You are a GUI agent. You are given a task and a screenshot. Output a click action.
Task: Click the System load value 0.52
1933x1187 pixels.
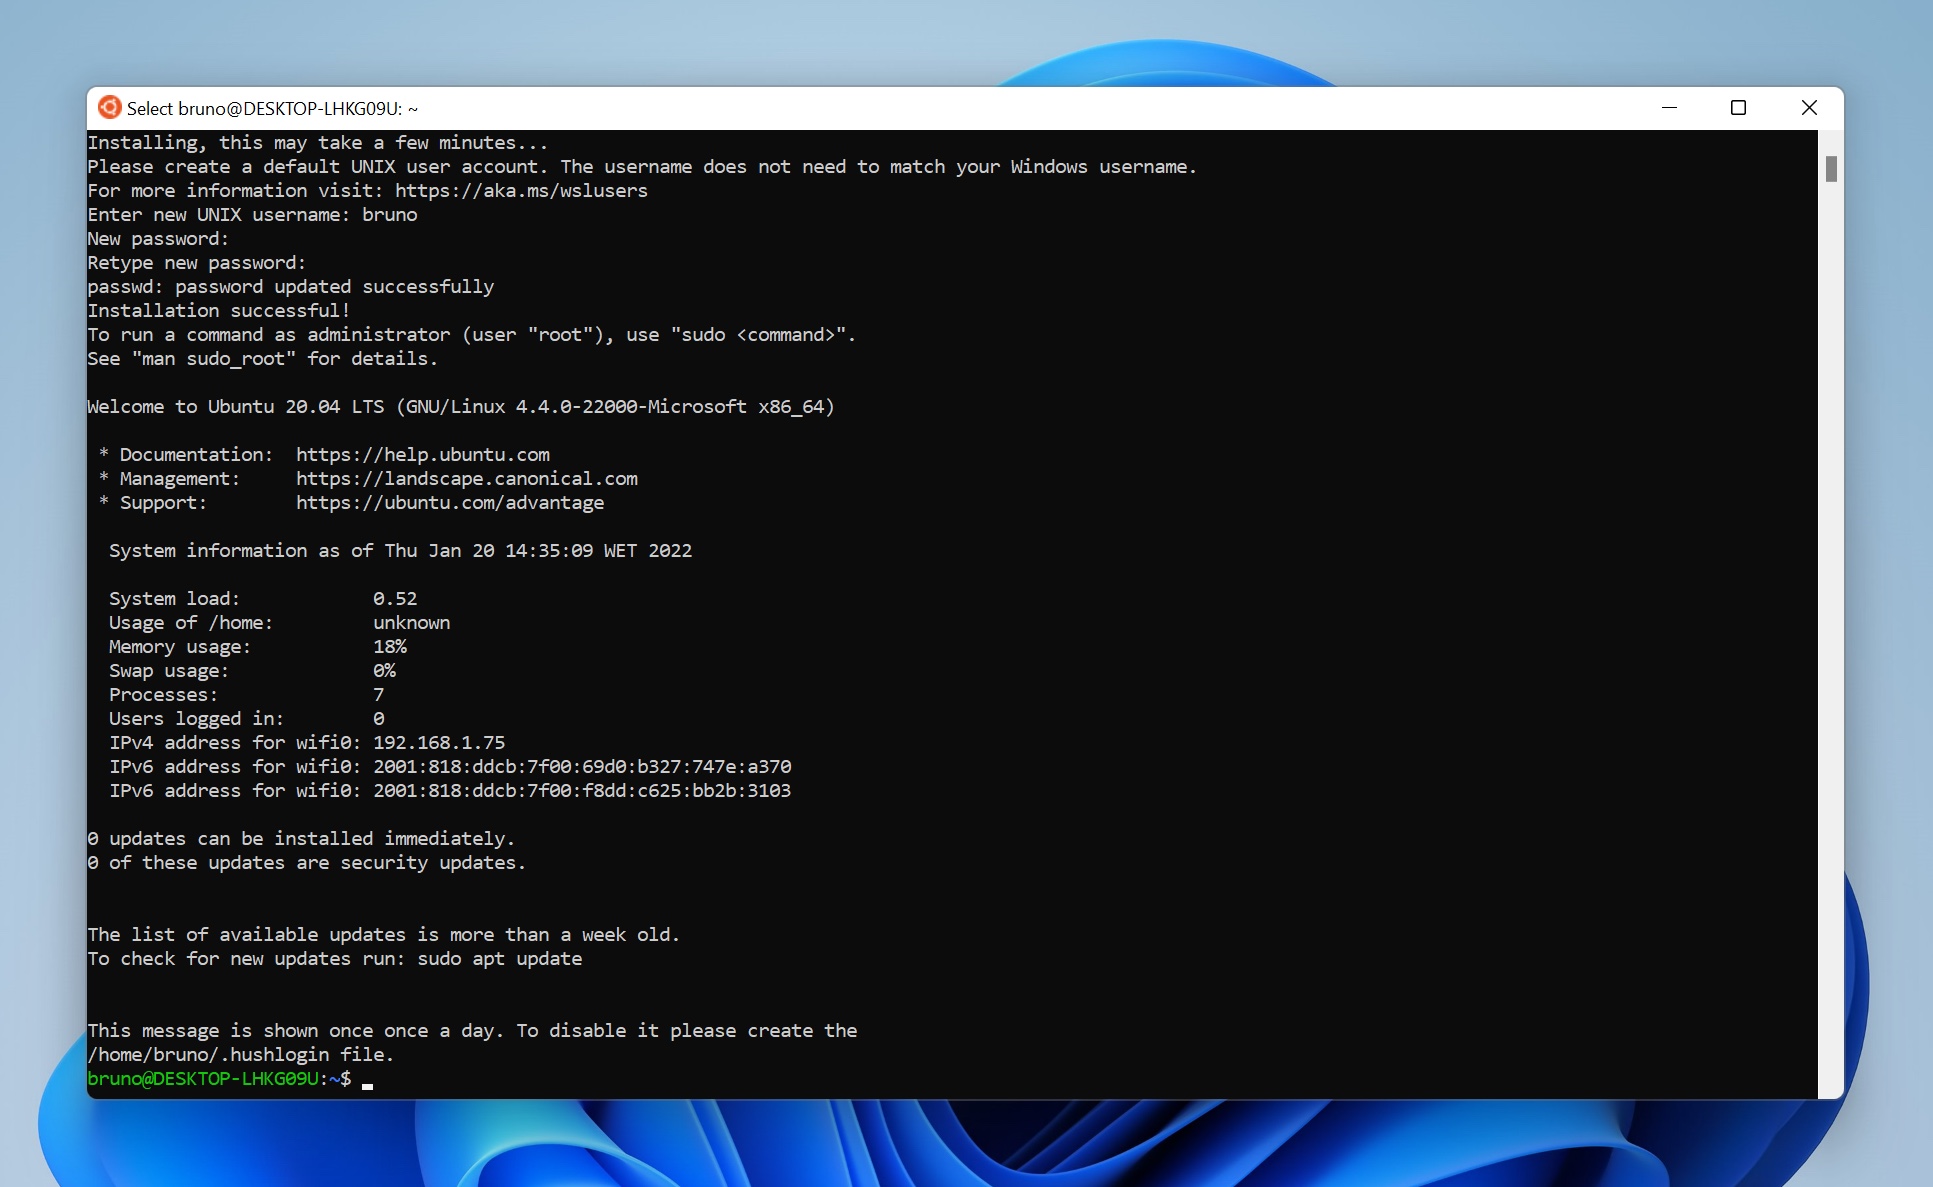(394, 598)
